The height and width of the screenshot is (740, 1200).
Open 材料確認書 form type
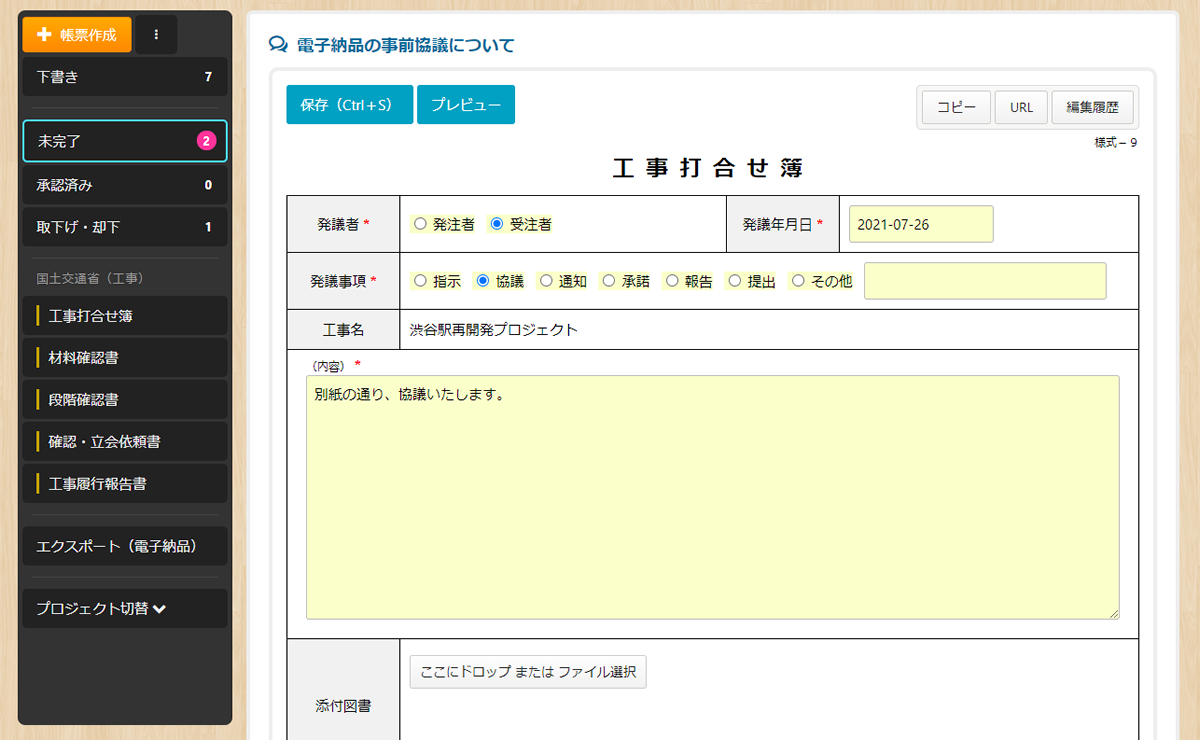125,358
